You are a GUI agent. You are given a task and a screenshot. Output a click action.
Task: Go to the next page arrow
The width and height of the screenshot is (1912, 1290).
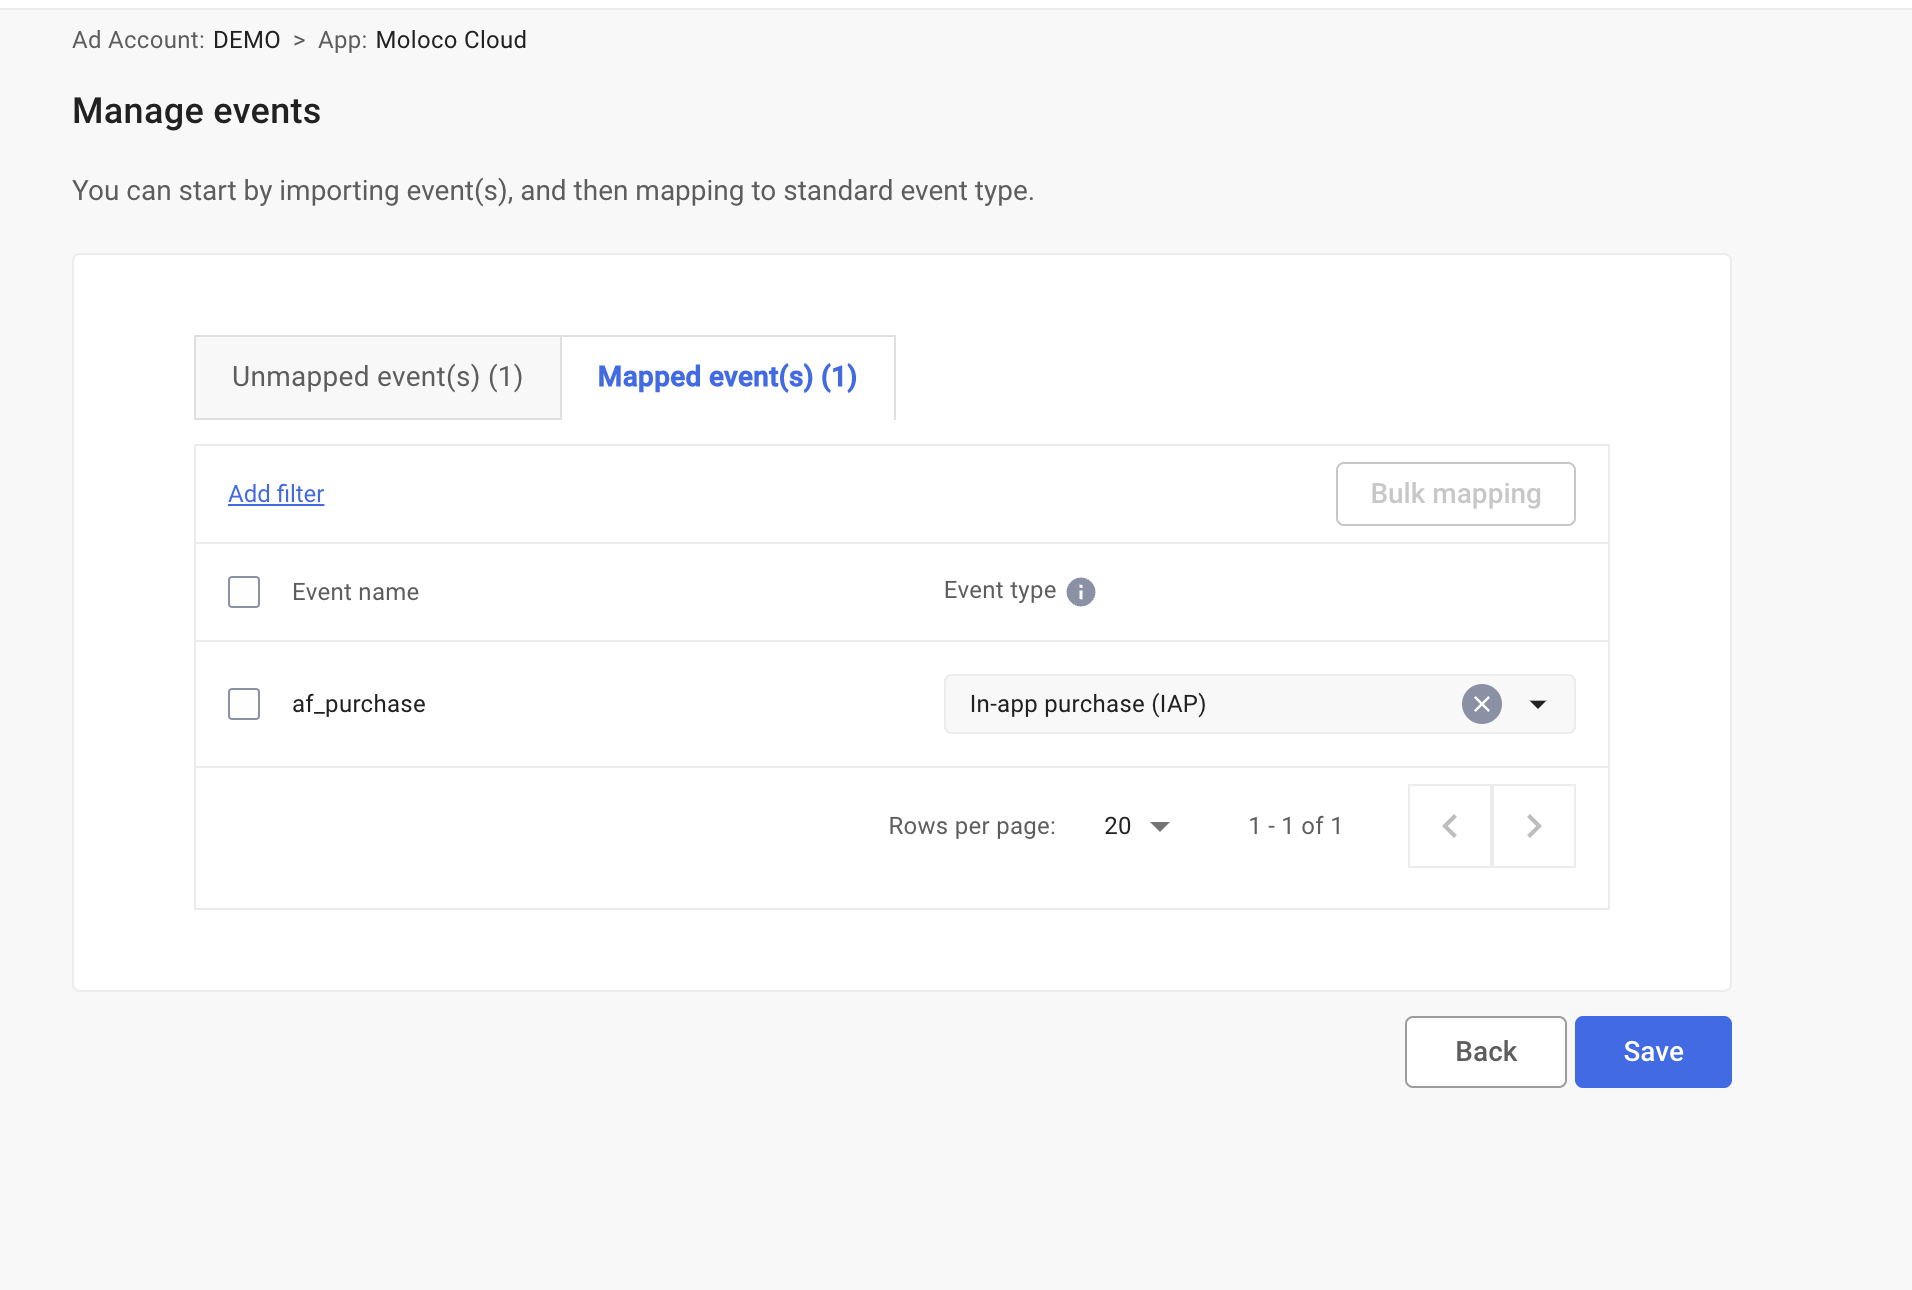tap(1534, 826)
